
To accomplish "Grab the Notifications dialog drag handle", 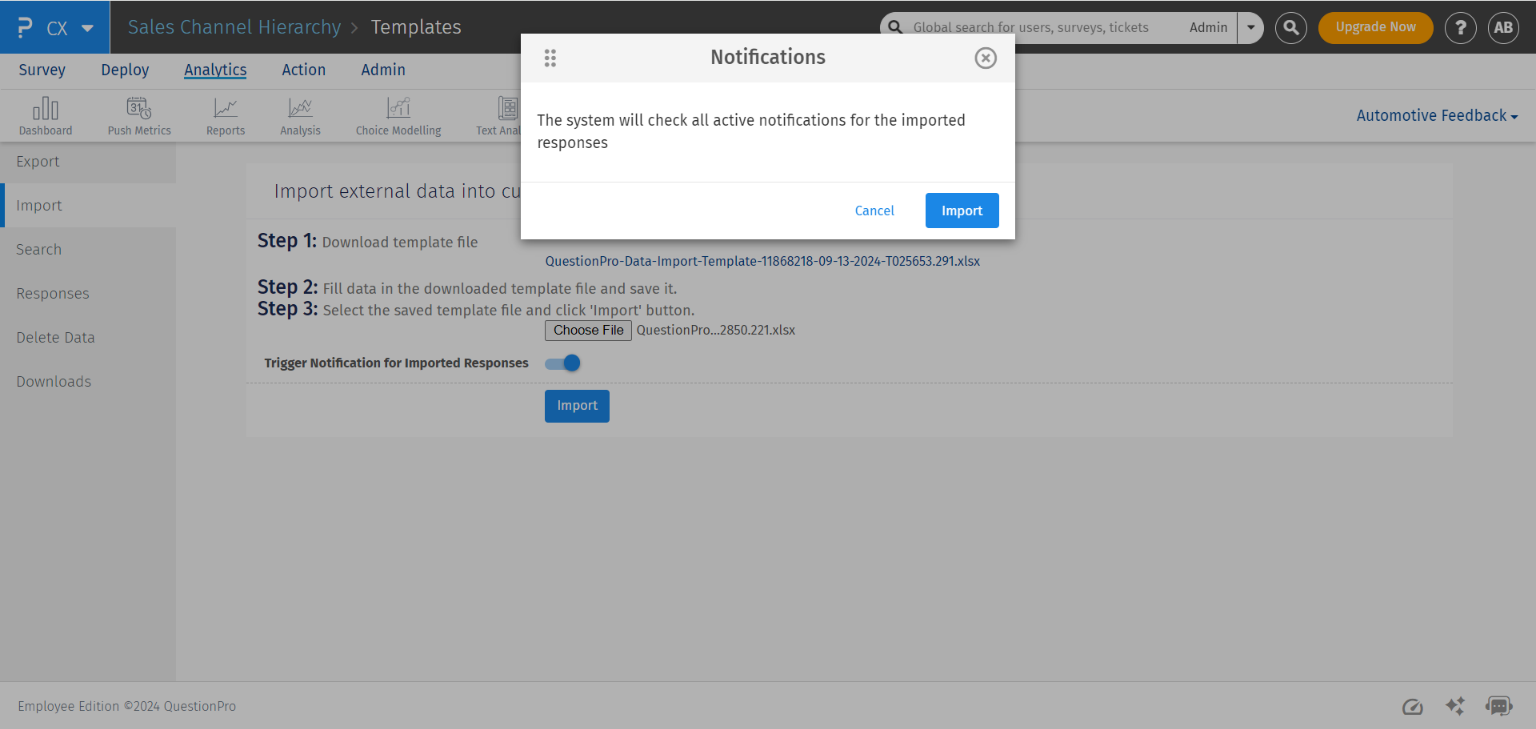I will coord(550,58).
